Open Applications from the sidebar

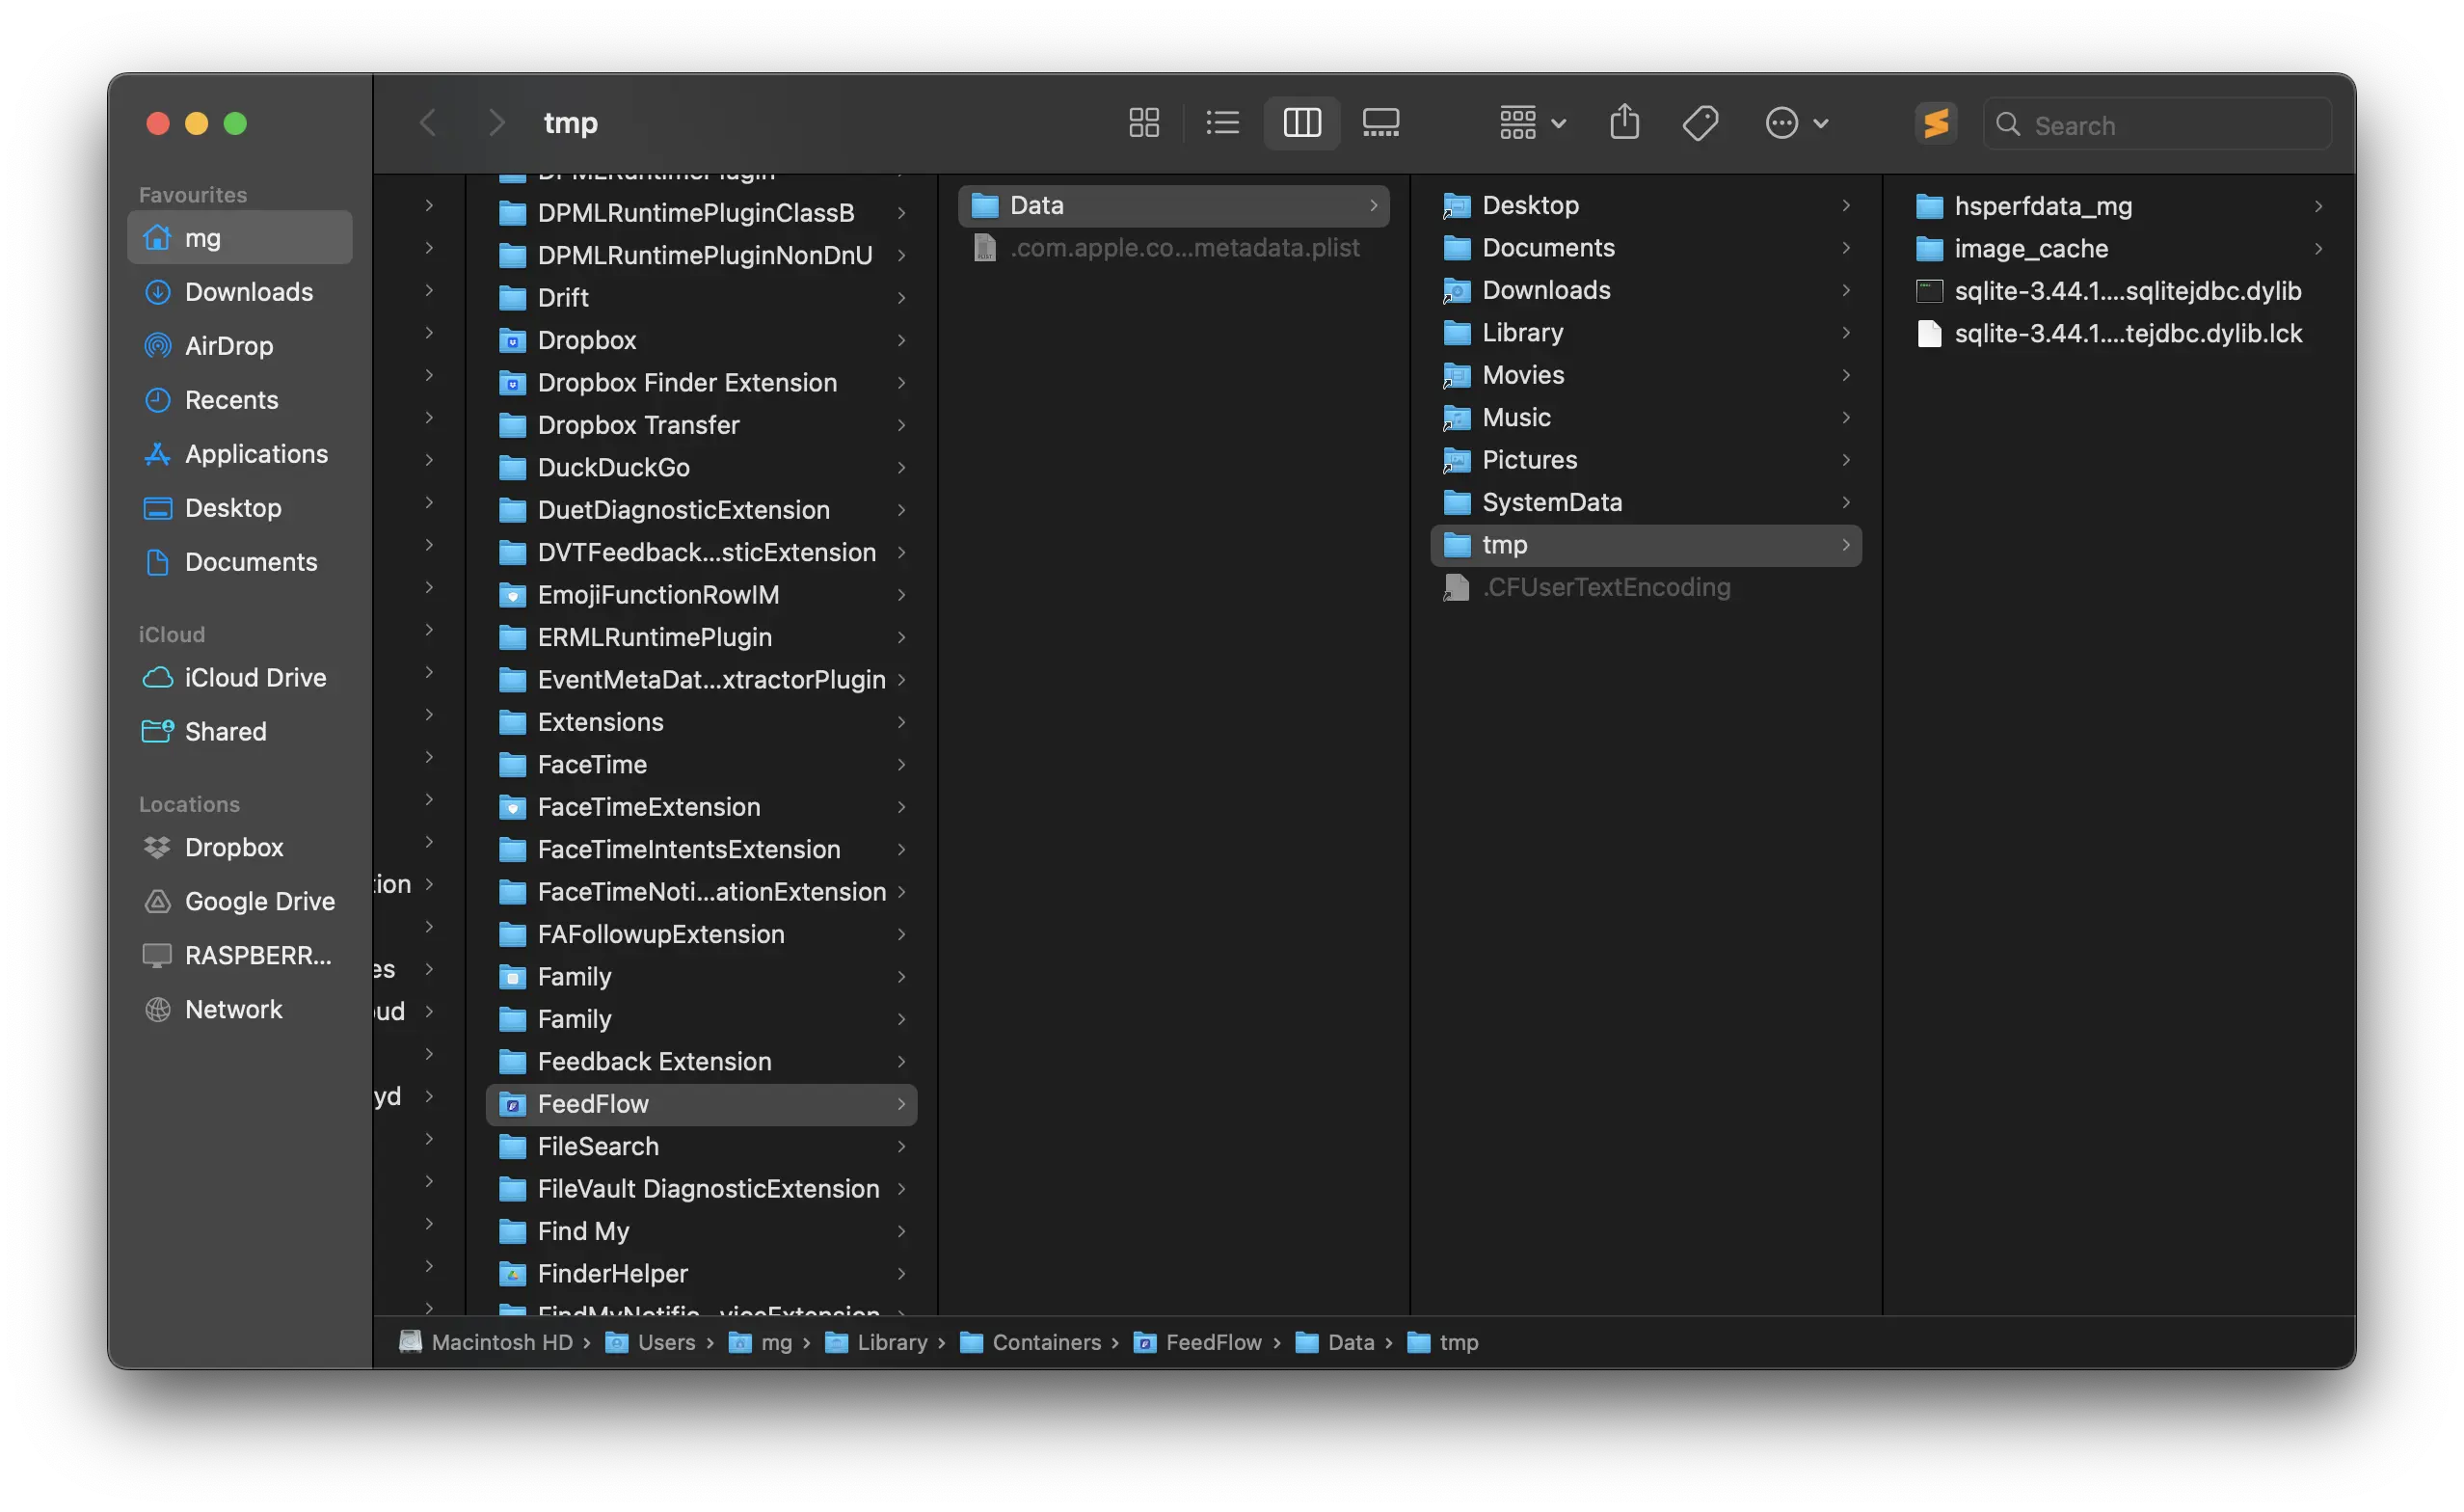[240, 454]
